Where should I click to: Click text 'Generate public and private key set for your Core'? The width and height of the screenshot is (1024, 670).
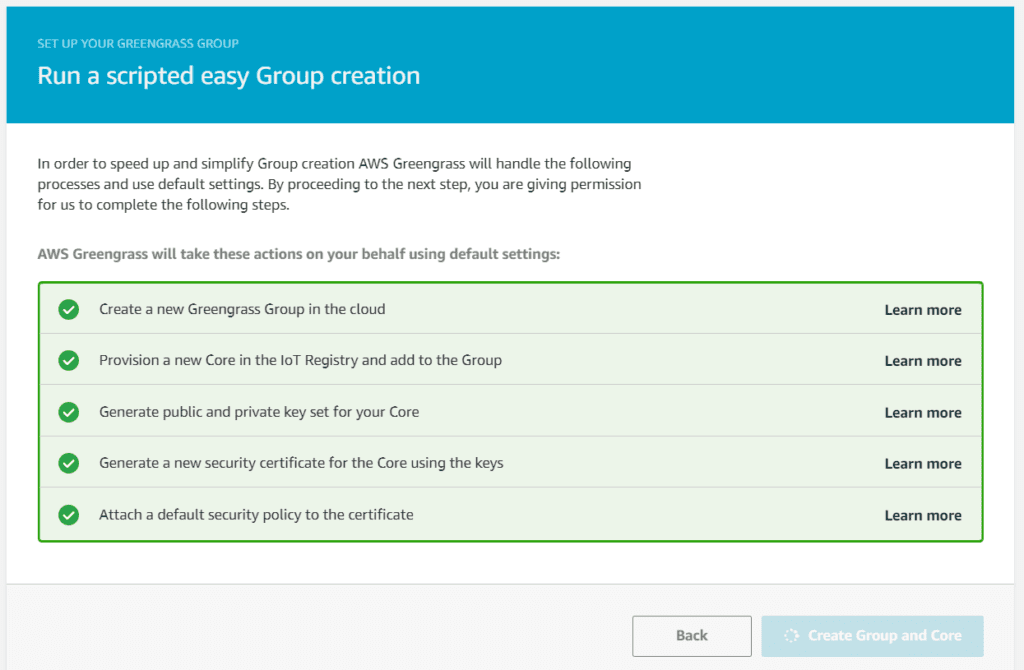[259, 411]
